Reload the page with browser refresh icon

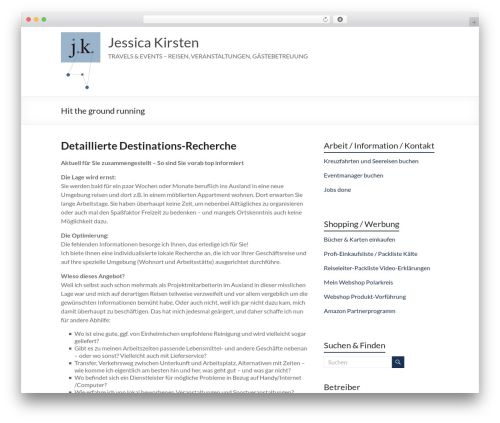pyautogui.click(x=325, y=20)
